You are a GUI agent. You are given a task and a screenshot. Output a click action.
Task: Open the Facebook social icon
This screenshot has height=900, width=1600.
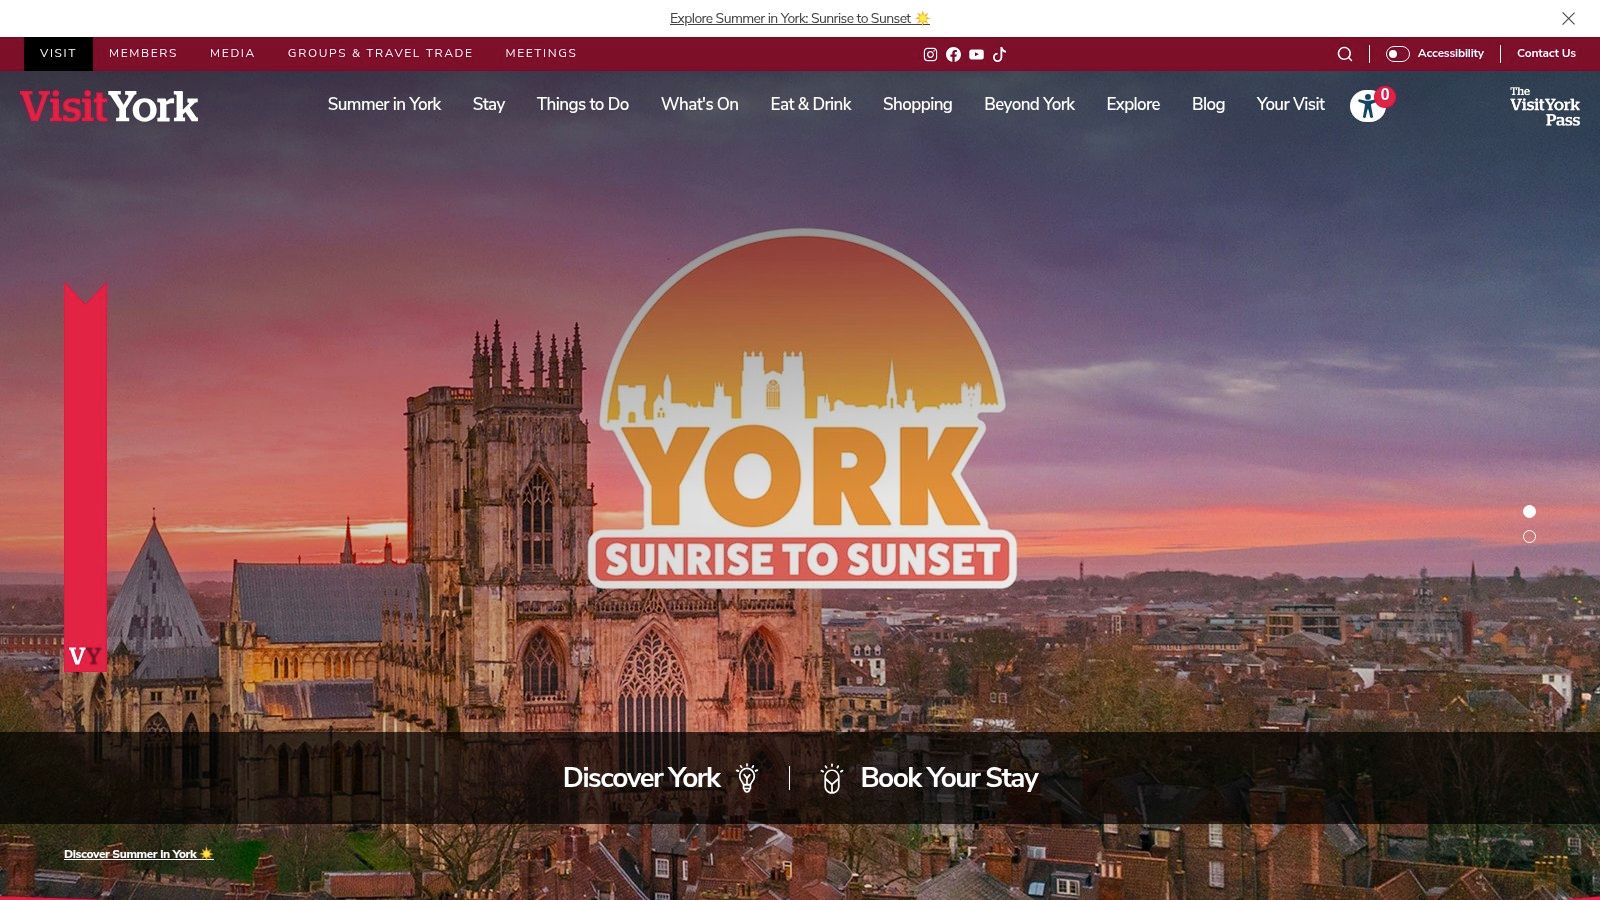(953, 54)
